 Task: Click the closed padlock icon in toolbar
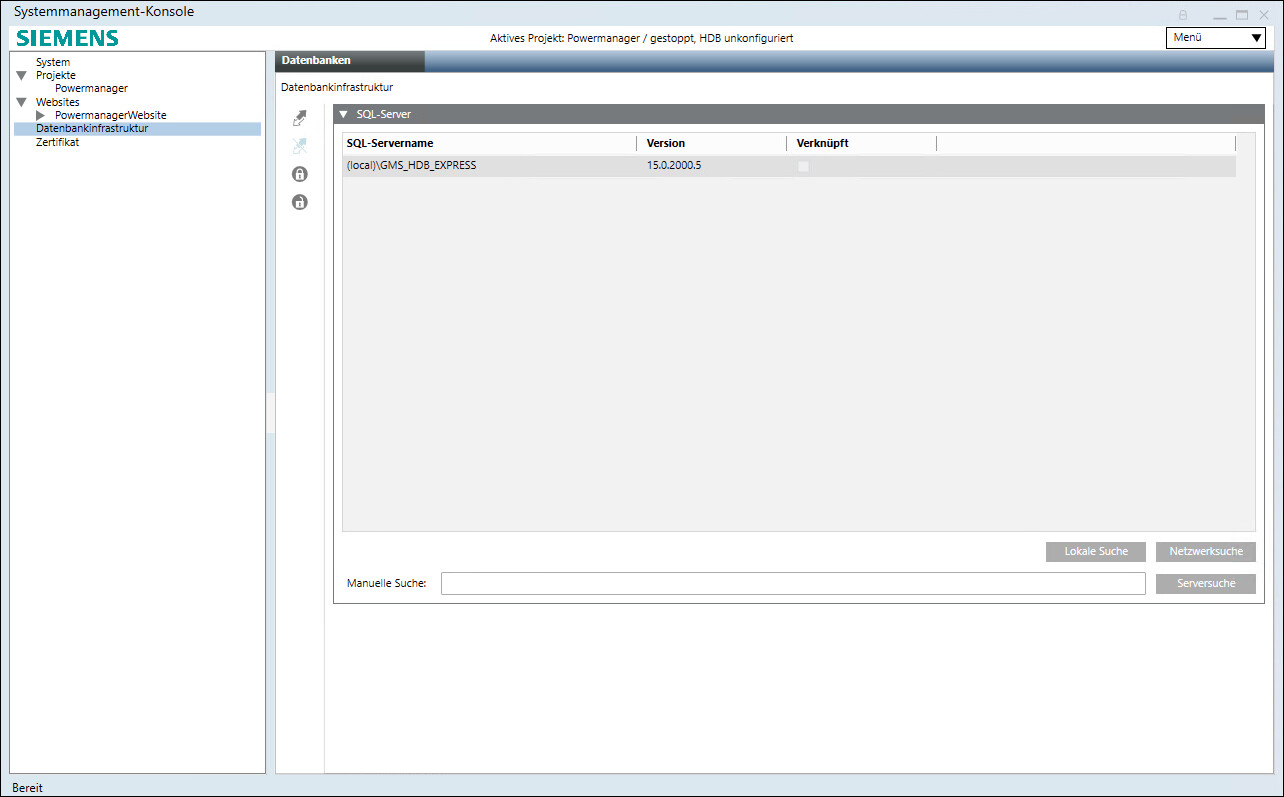coord(299,174)
